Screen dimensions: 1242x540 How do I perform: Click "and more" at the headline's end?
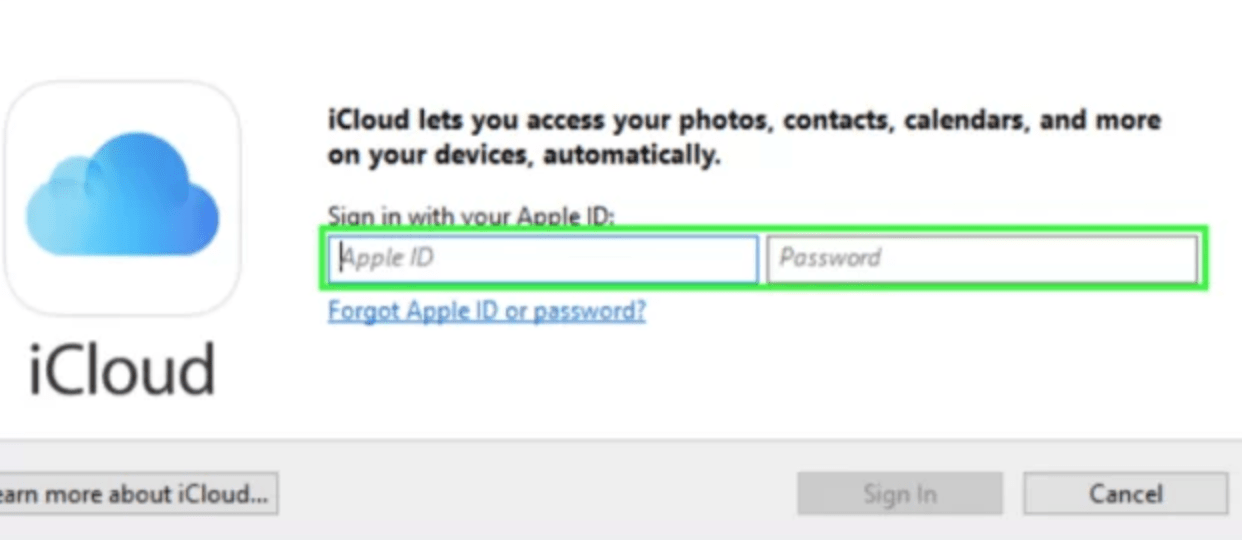pos(1100,121)
